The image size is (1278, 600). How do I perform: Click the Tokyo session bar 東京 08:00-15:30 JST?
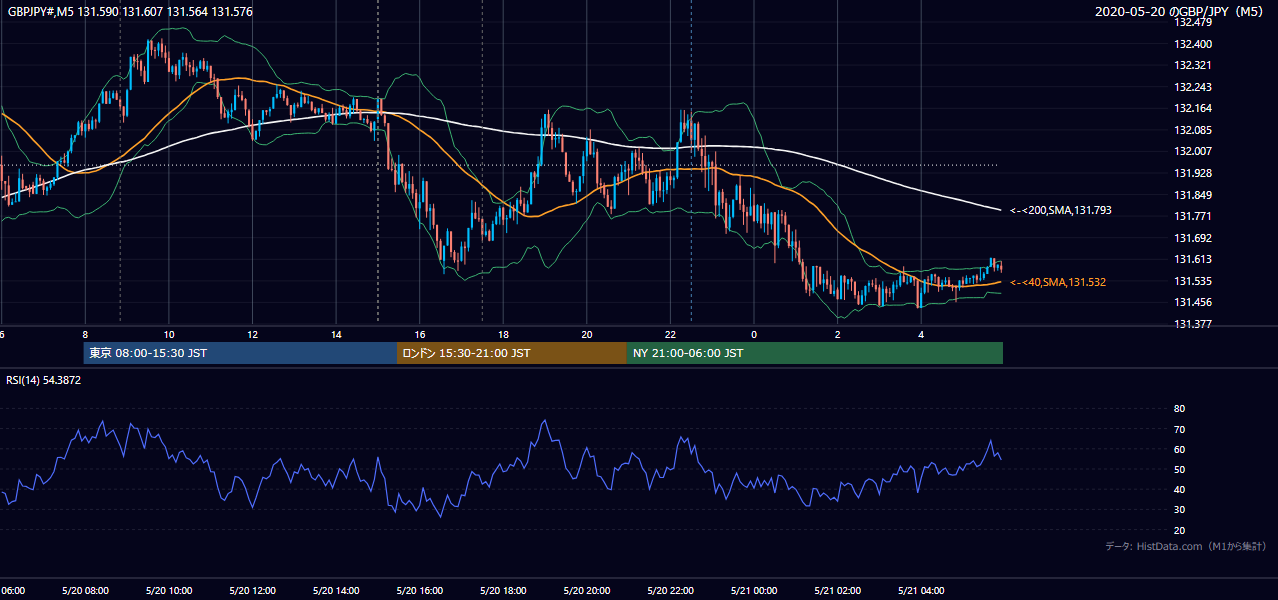point(240,353)
